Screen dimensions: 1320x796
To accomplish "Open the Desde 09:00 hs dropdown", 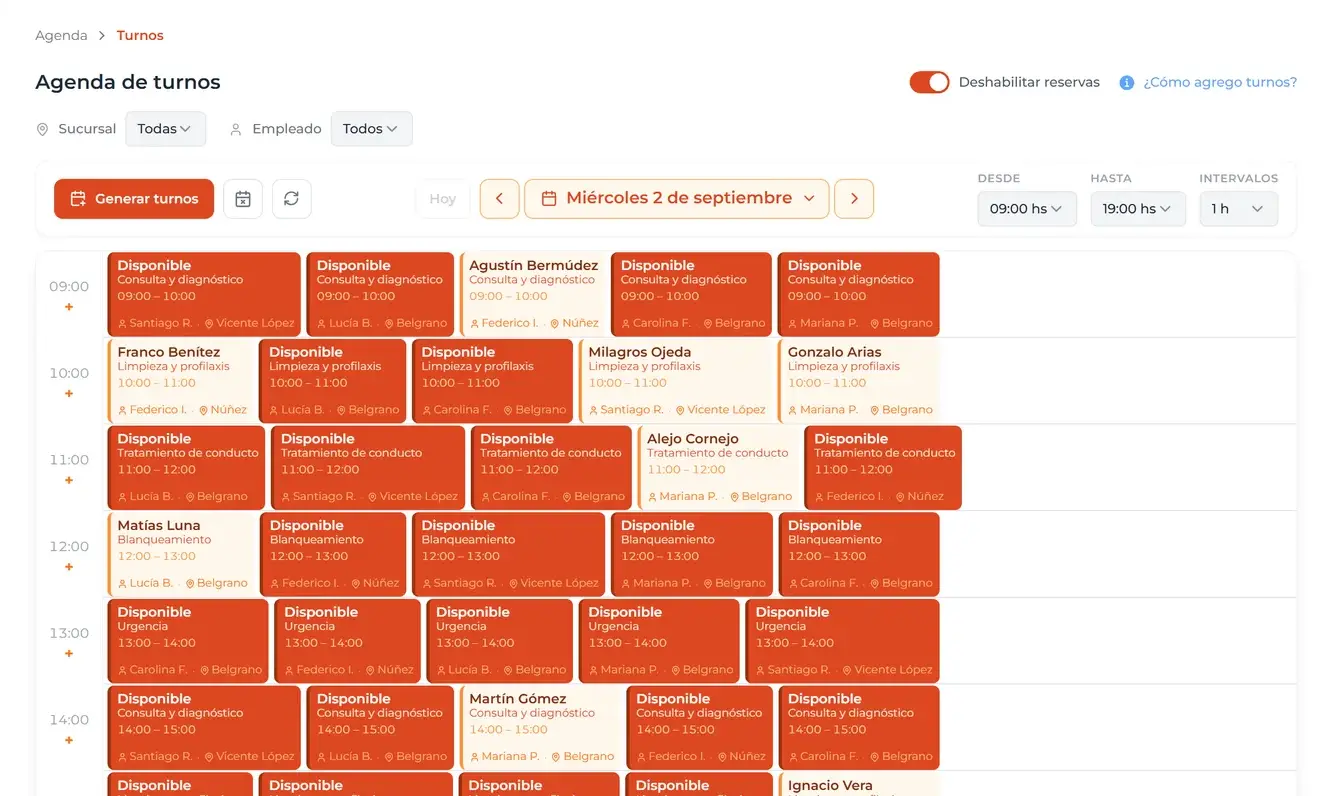I will click(1027, 209).
